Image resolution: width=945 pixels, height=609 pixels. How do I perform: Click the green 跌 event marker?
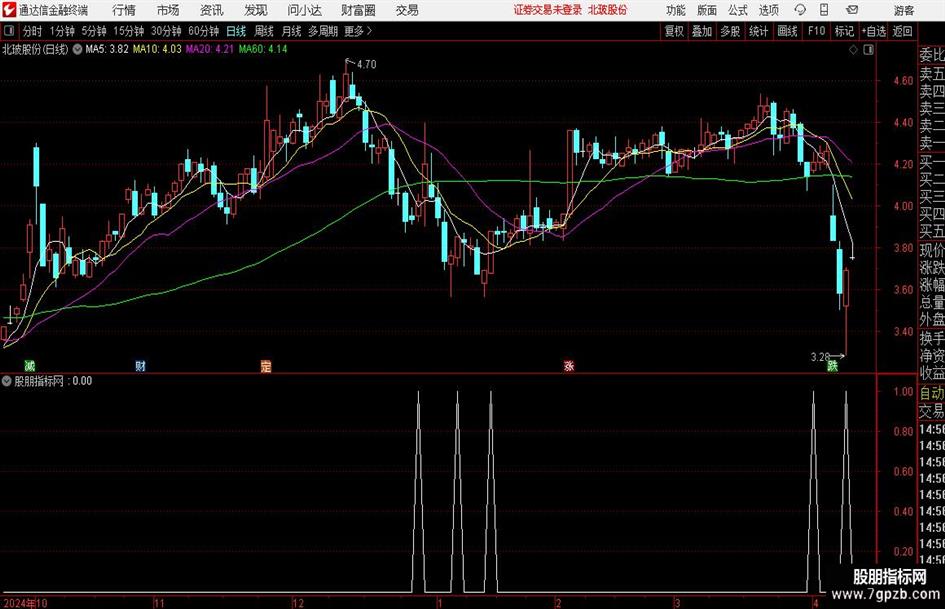click(x=832, y=365)
